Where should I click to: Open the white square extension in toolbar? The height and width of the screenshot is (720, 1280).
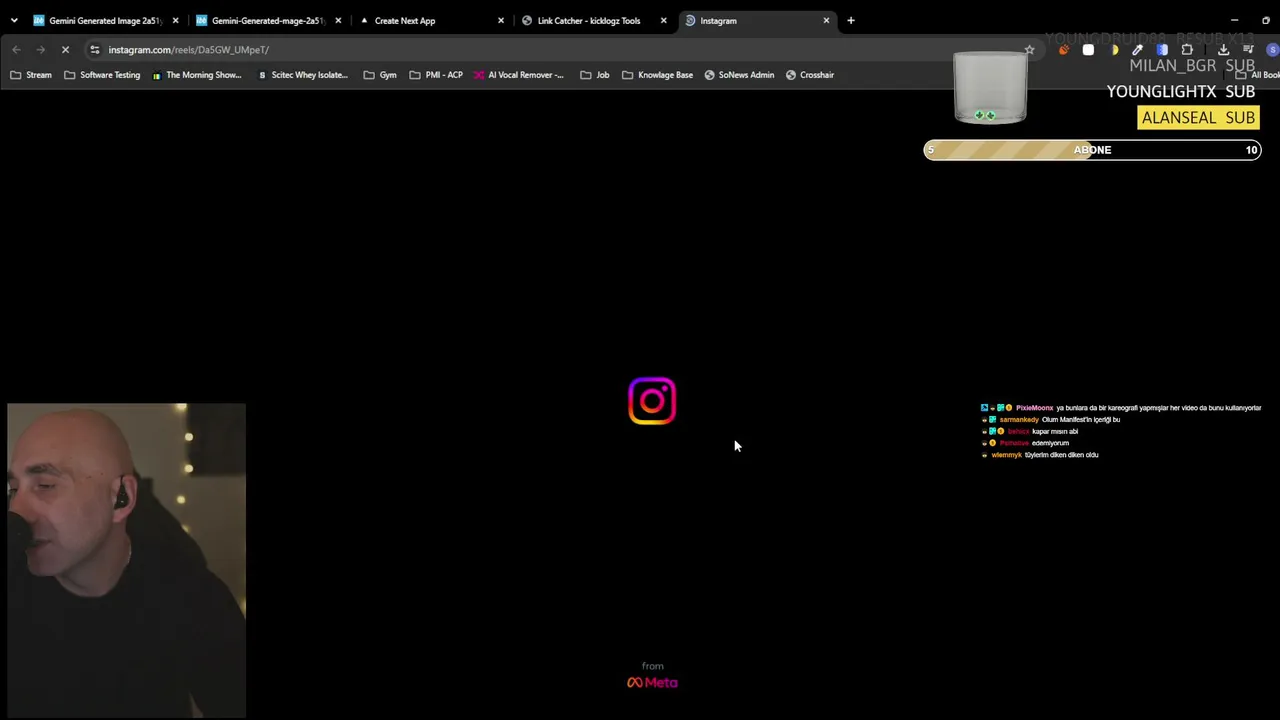(x=1088, y=49)
